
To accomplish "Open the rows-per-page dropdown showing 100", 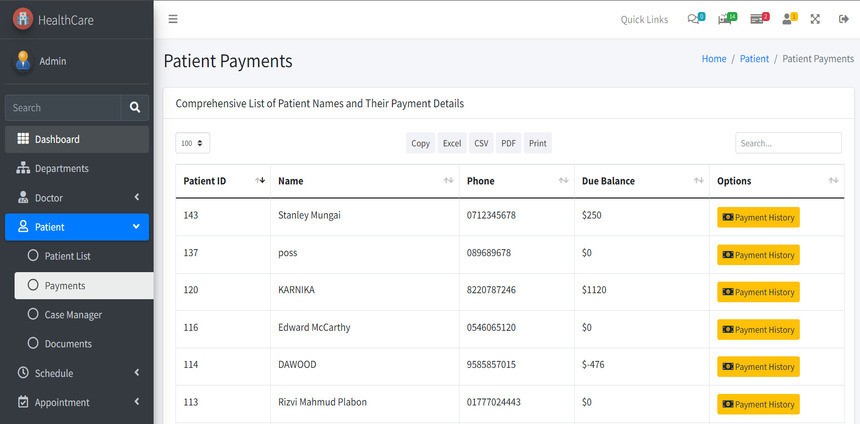I will tap(192, 143).
